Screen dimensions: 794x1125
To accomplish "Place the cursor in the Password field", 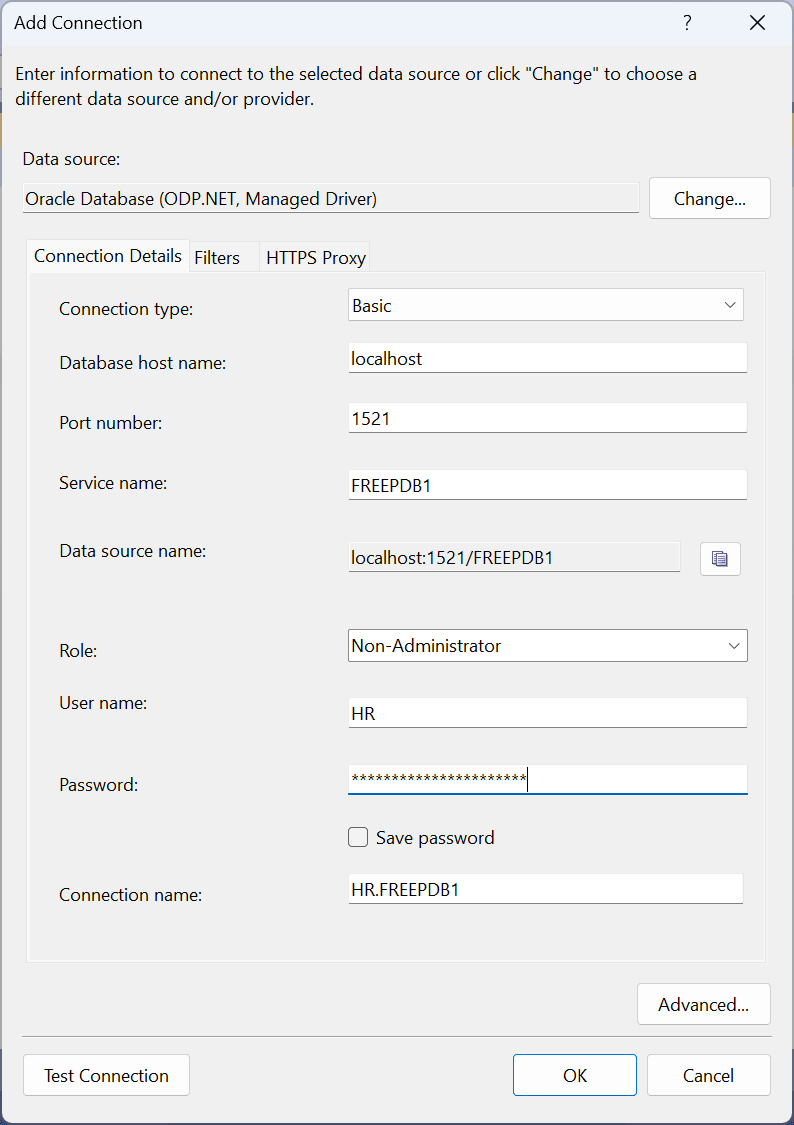I will click(x=547, y=779).
